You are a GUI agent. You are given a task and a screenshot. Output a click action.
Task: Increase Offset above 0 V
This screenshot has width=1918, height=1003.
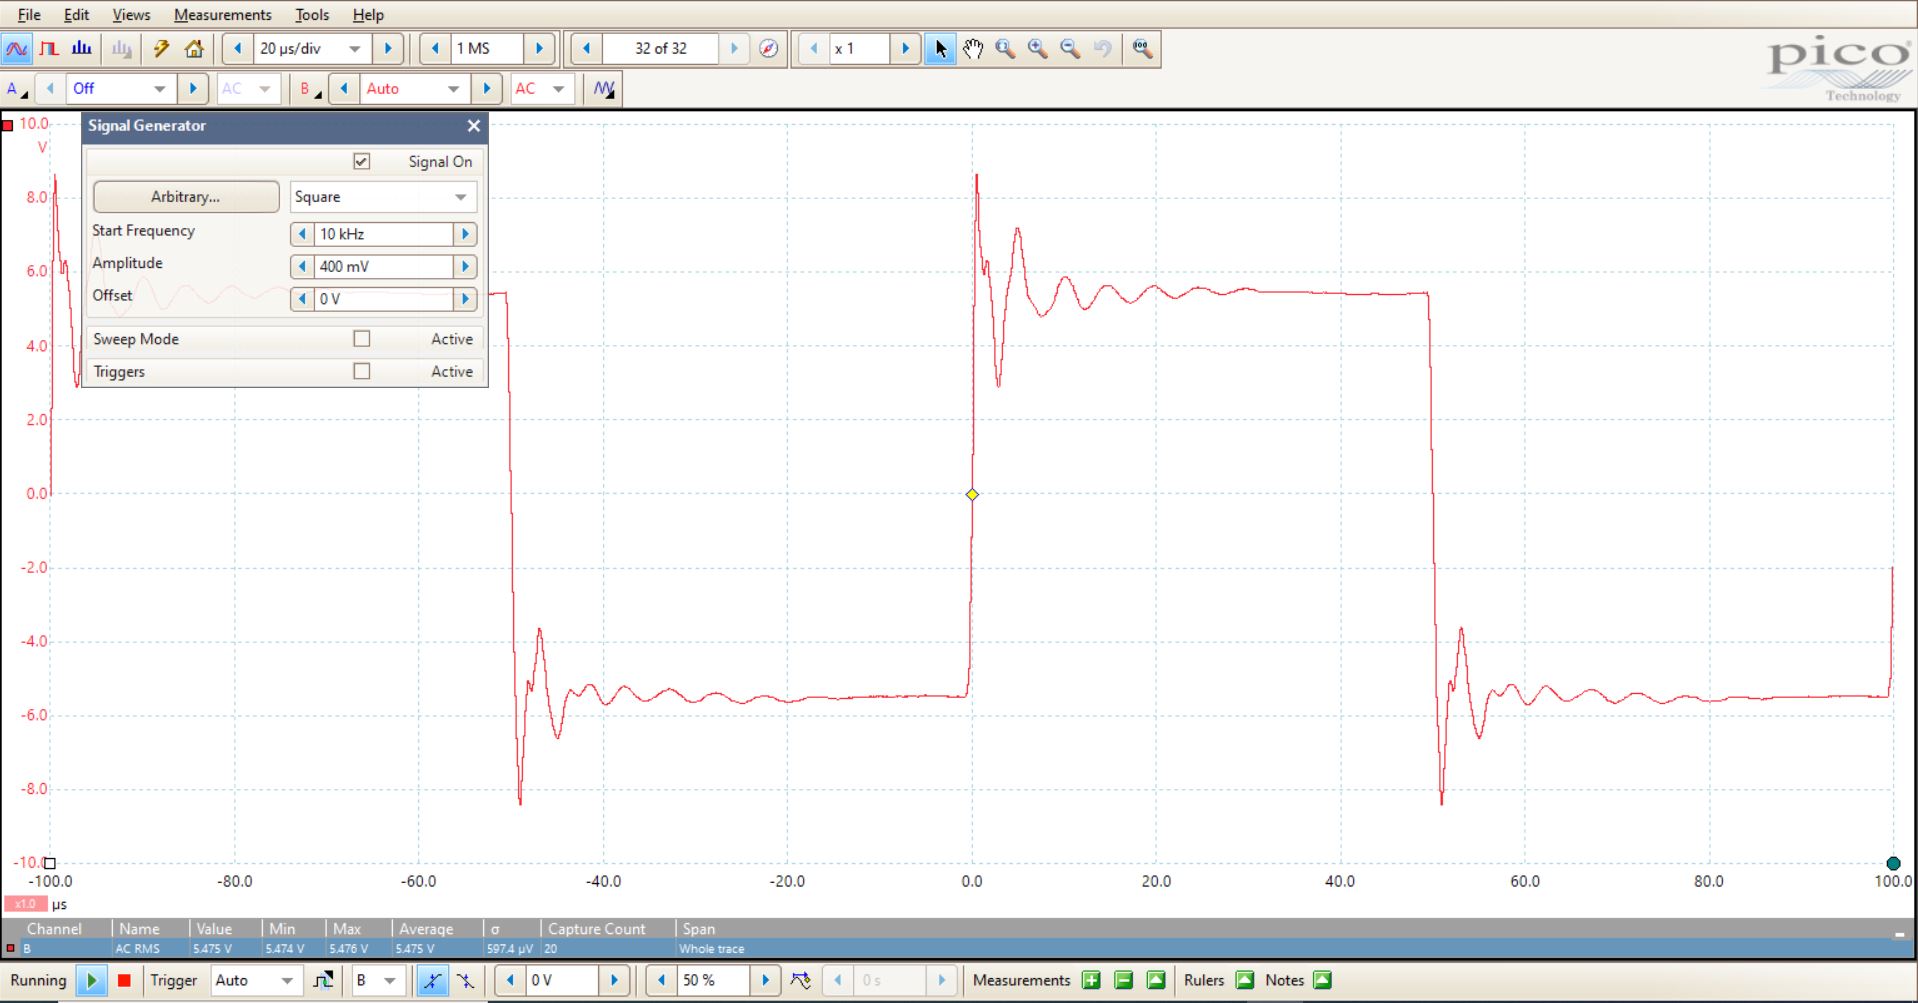465,299
